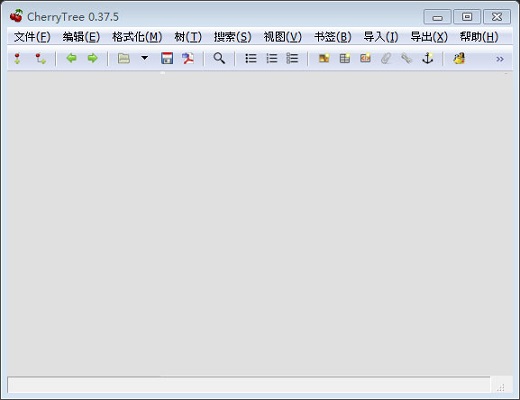Go back with the green left arrow
Screen dimensions: 520x400
[71, 58]
